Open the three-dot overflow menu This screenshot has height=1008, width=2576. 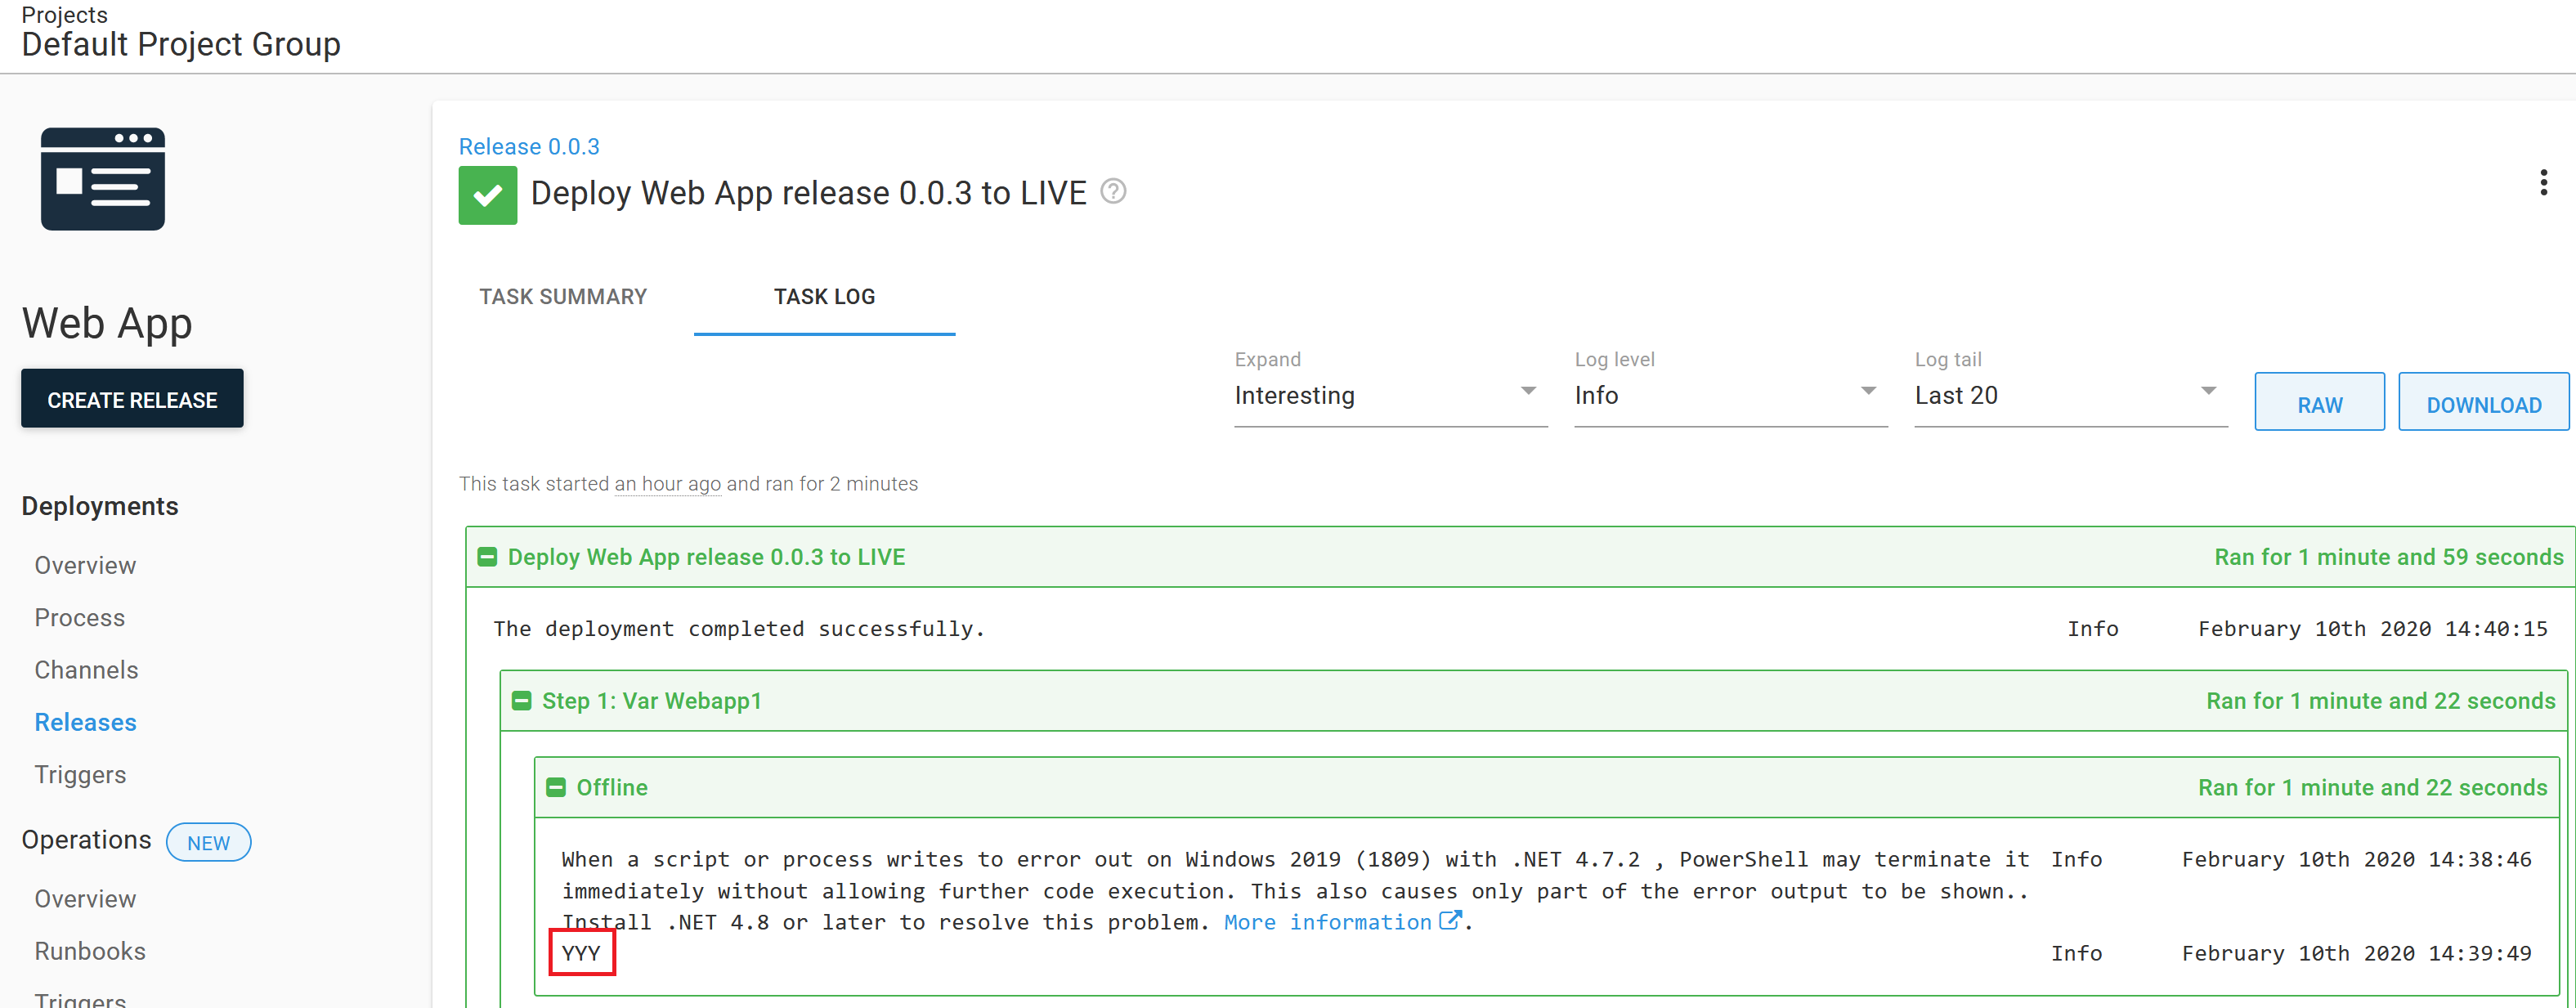pyautogui.click(x=2543, y=182)
